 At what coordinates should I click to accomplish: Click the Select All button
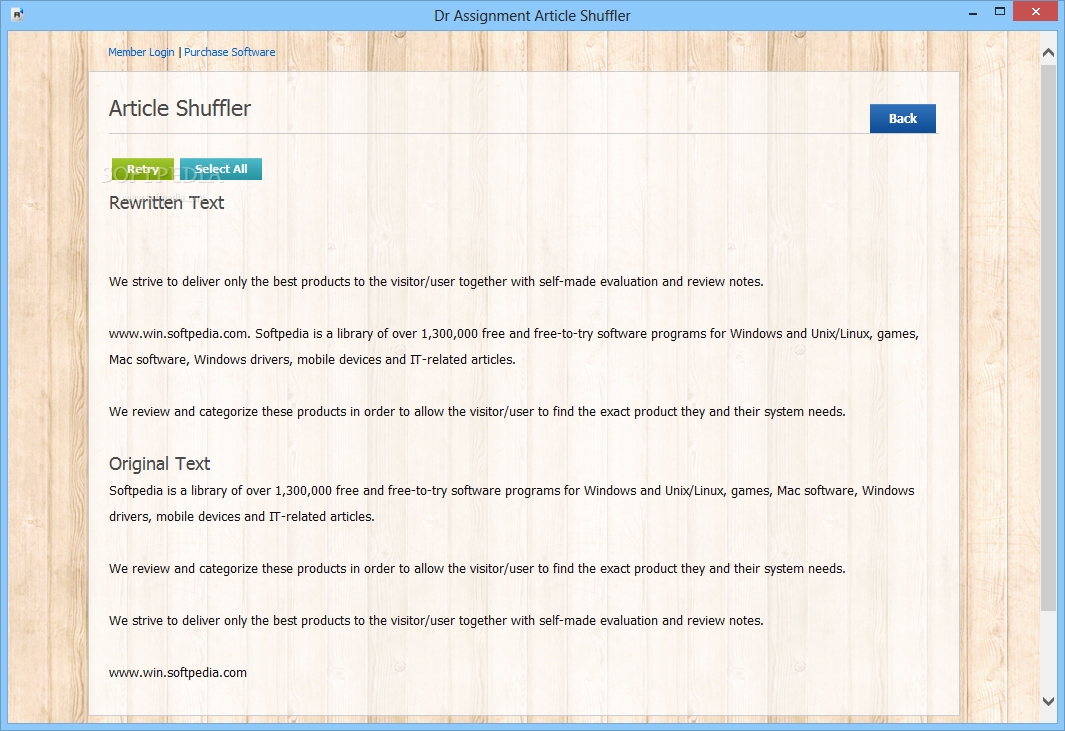tap(221, 169)
